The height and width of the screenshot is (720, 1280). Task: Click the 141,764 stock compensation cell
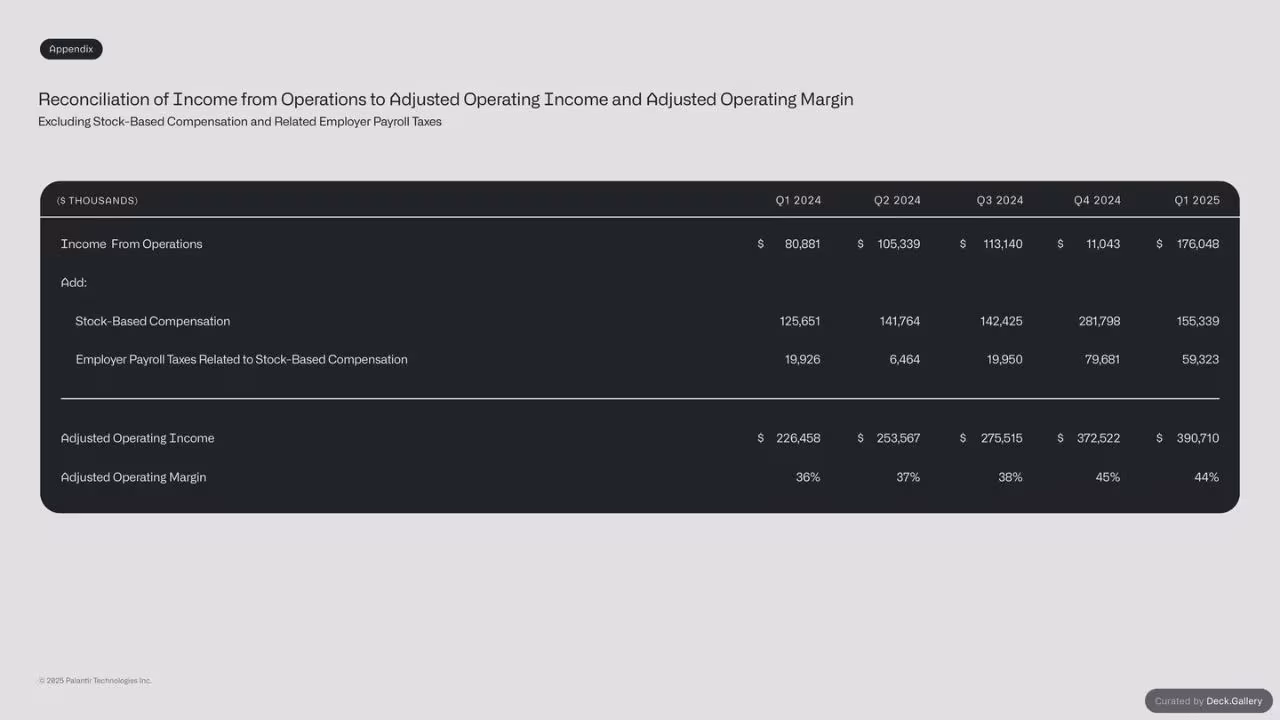900,321
